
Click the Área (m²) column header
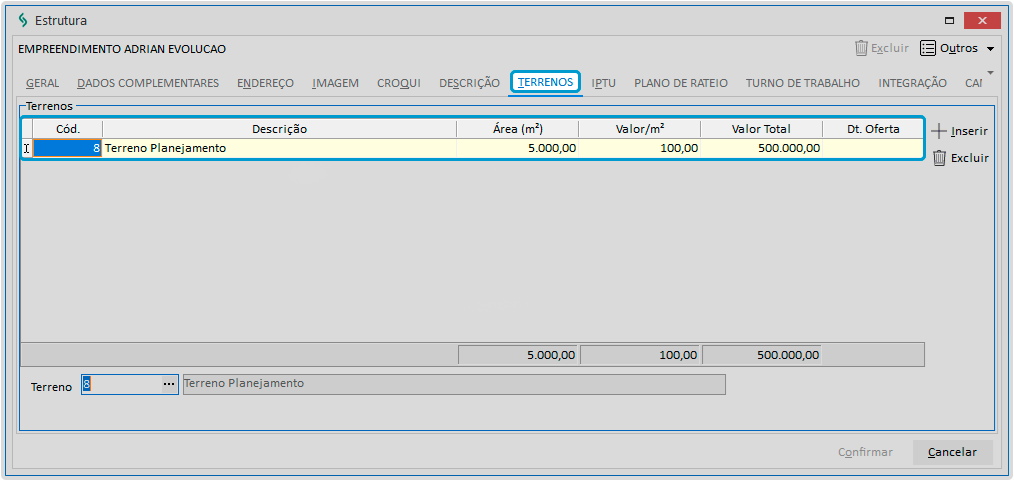(517, 129)
